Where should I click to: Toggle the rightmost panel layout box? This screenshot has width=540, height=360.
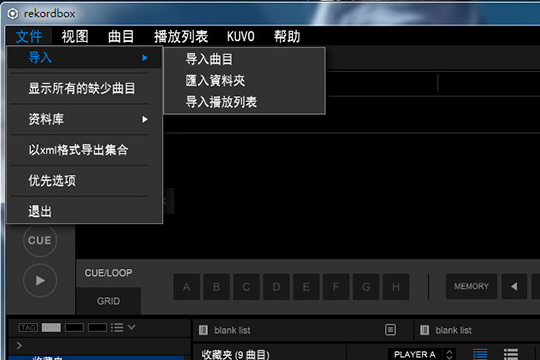[97, 327]
